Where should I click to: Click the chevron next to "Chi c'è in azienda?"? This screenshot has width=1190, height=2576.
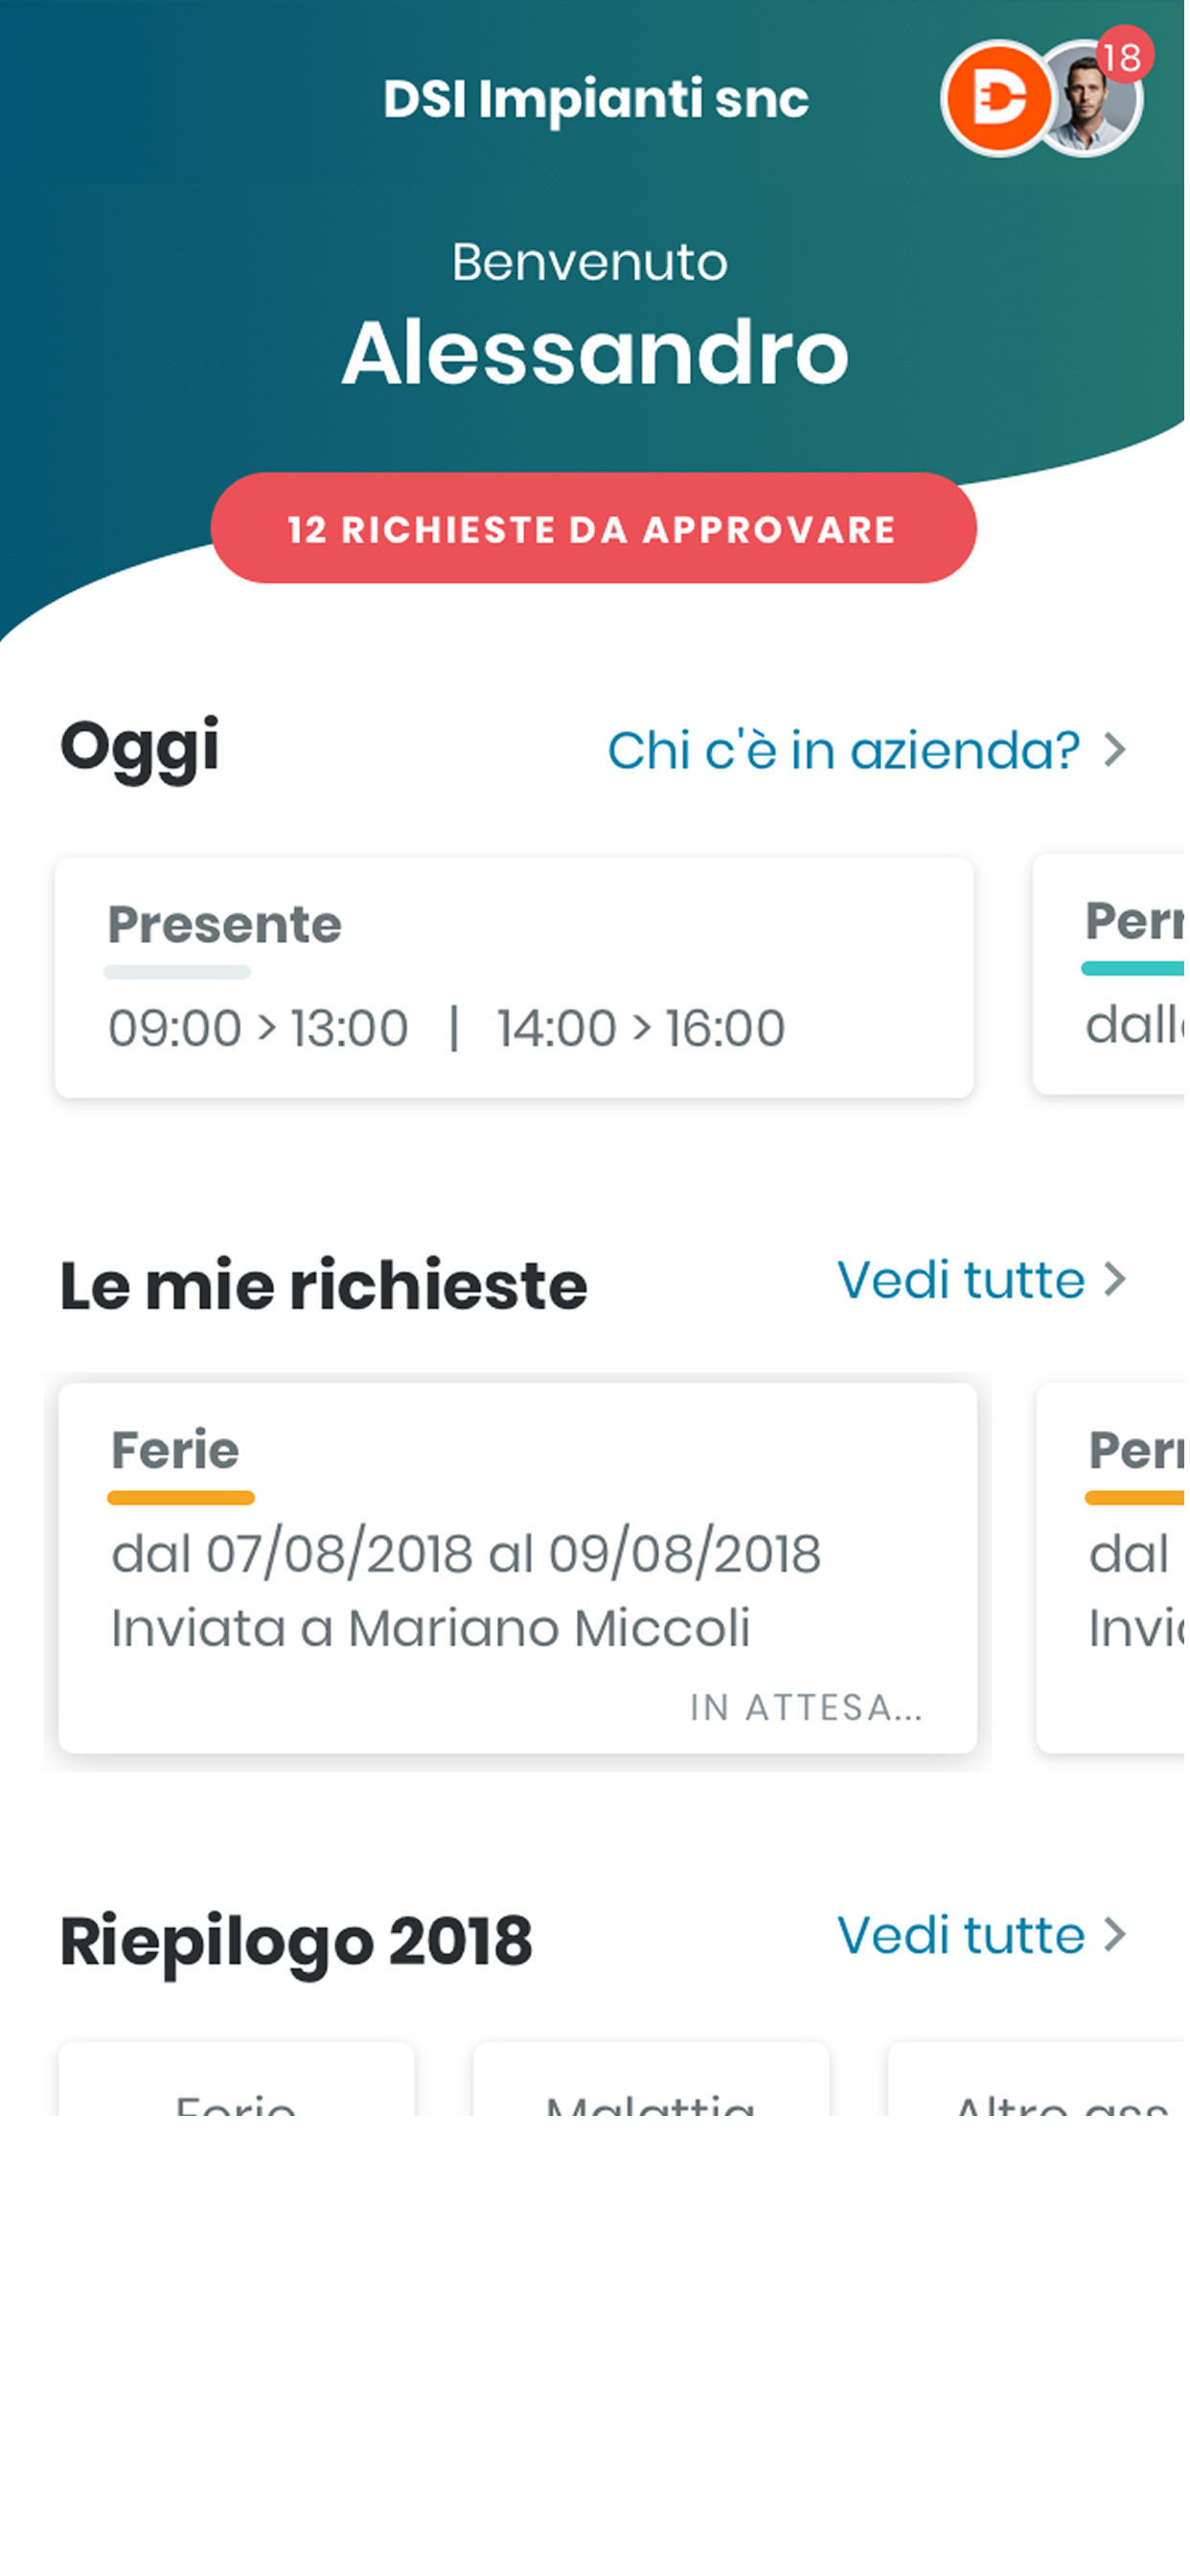click(x=1115, y=749)
